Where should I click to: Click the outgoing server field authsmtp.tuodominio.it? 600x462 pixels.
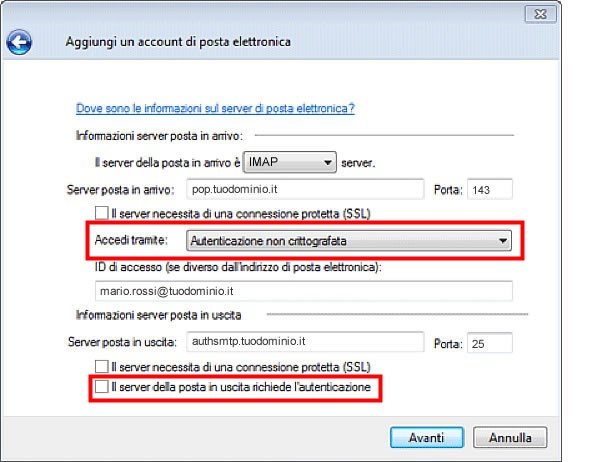[x=305, y=341]
